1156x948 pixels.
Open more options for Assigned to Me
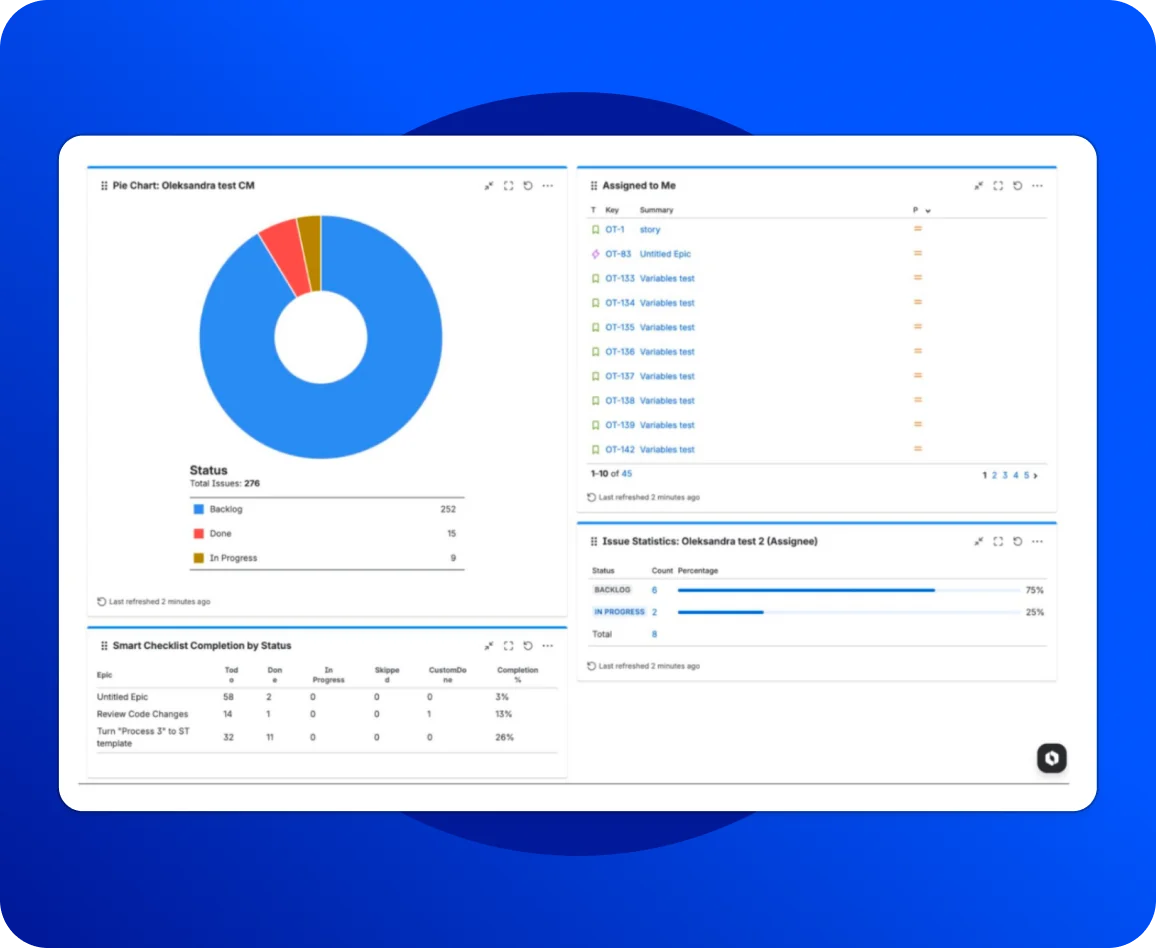[1037, 186]
